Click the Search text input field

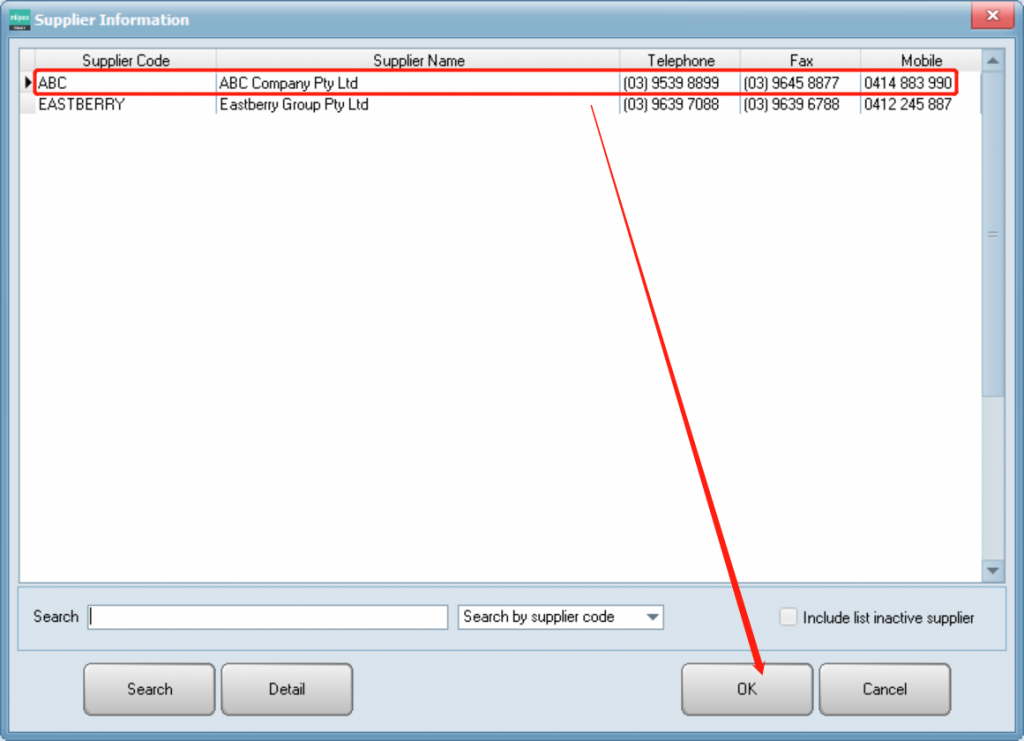tap(268, 618)
